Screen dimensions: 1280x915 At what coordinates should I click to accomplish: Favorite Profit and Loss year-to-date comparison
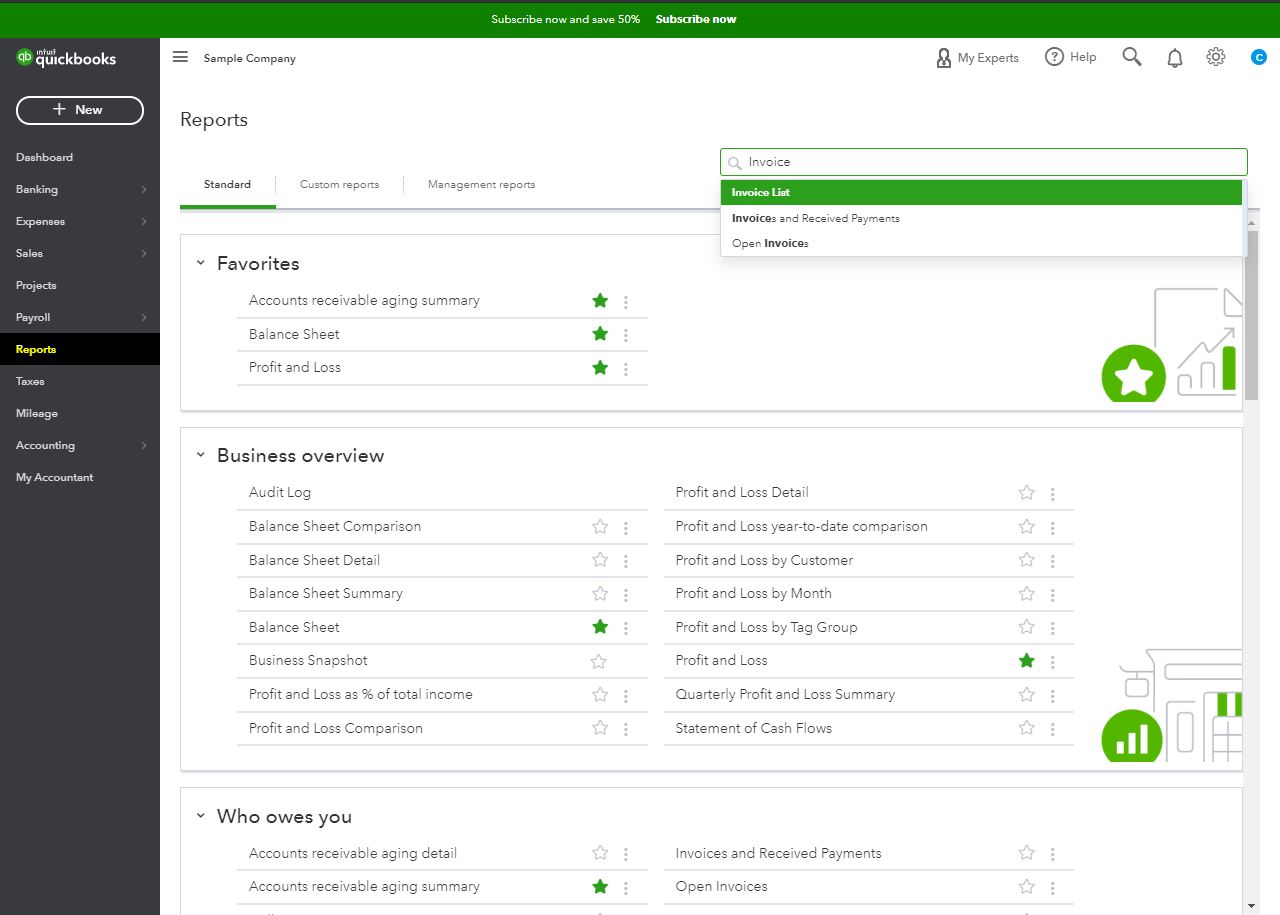pos(1026,526)
